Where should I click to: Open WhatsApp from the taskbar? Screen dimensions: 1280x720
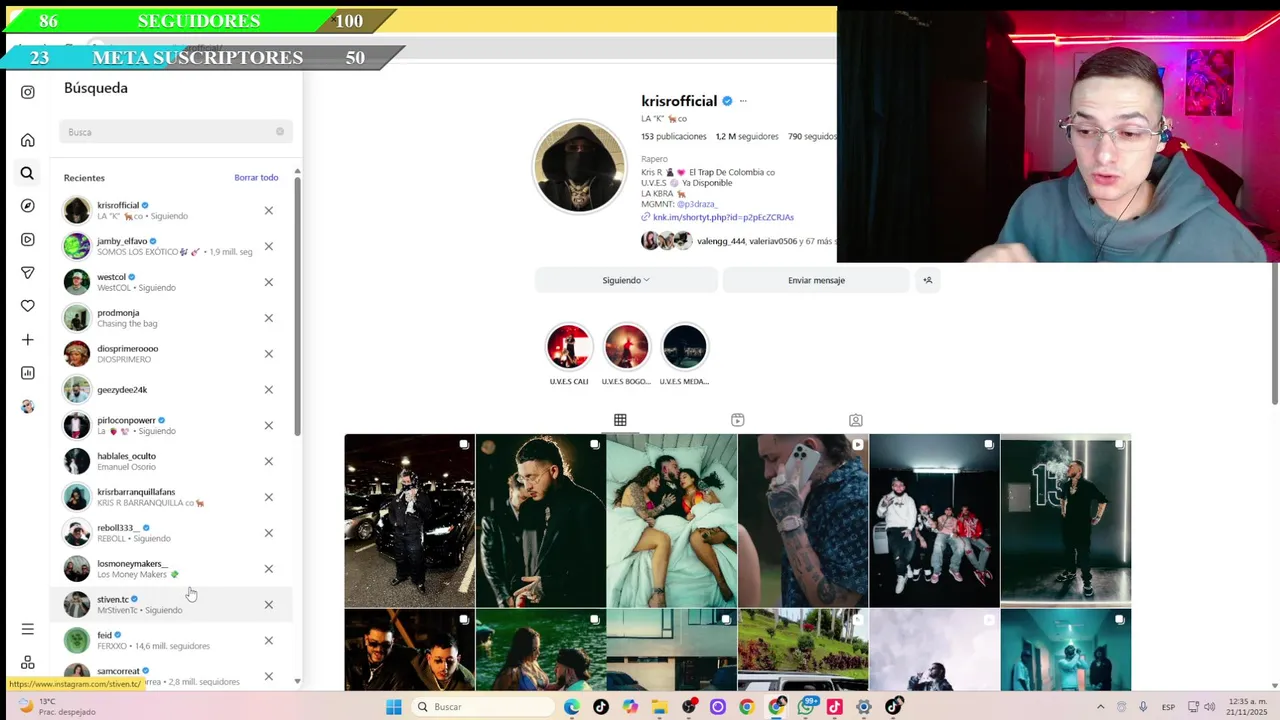tap(805, 707)
